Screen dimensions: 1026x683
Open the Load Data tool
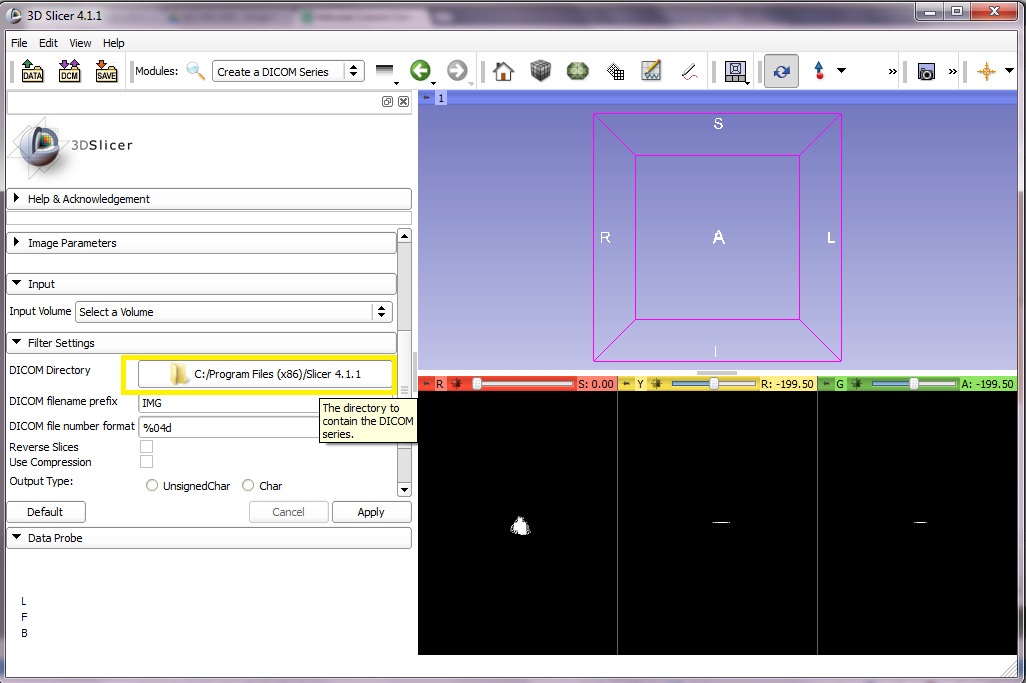[31, 71]
